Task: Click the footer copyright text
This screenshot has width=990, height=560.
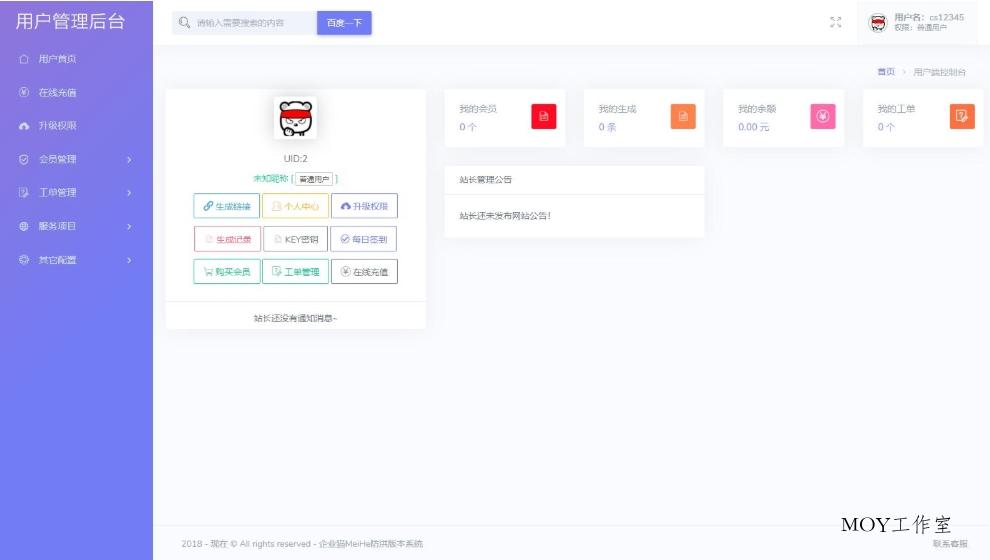Action: click(x=302, y=544)
